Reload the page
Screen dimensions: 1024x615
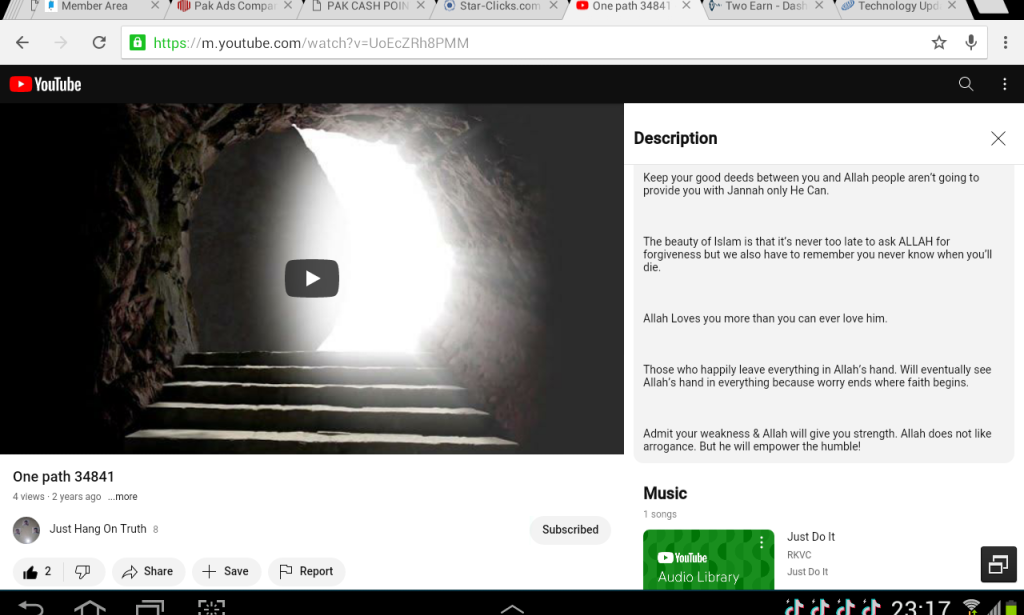98,43
